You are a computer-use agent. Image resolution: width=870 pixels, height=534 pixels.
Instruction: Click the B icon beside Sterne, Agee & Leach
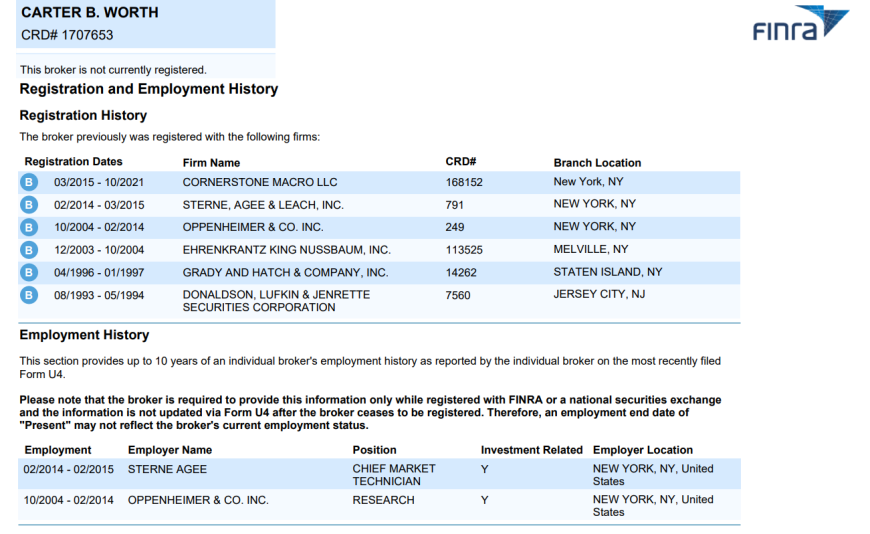29,205
